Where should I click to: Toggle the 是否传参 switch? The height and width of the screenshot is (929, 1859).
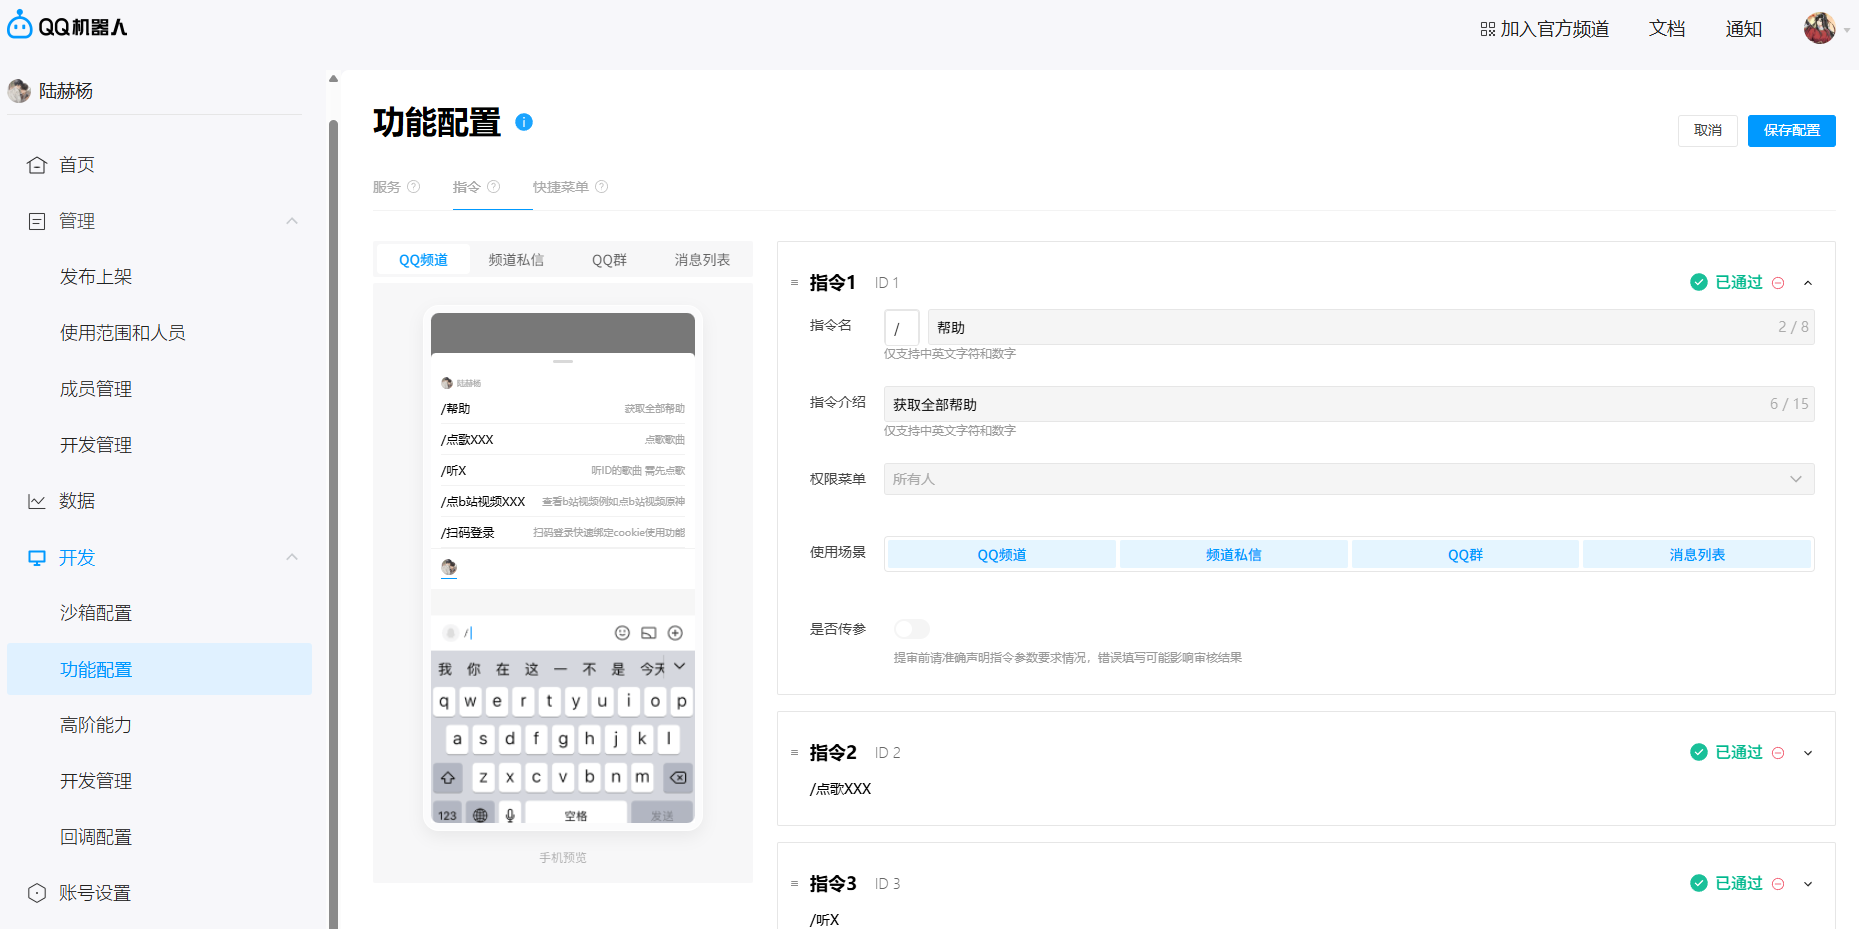point(912,629)
